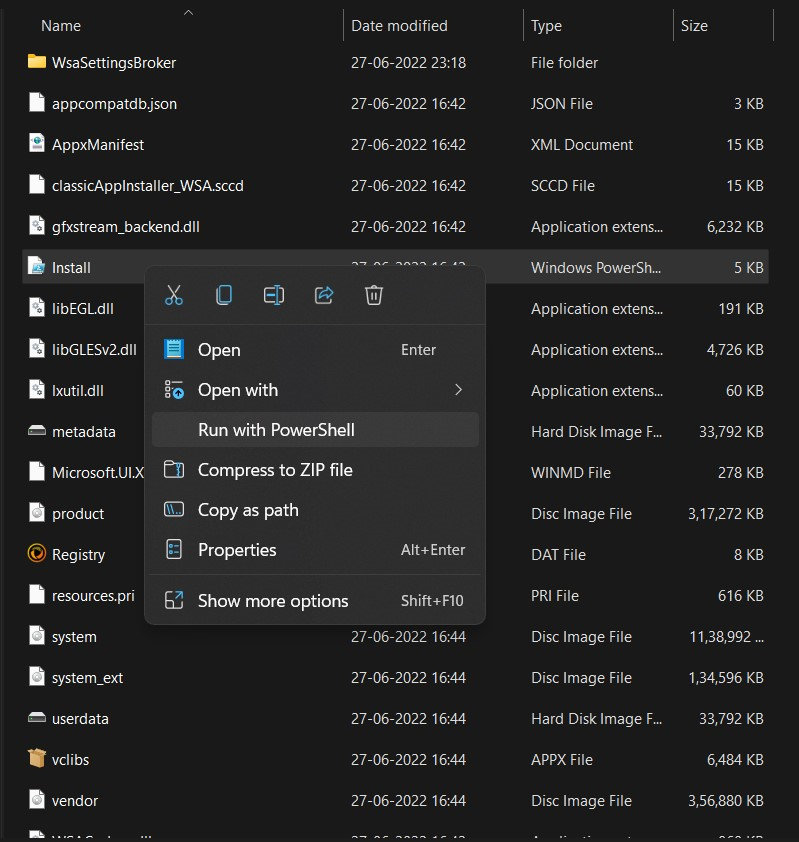Image resolution: width=799 pixels, height=842 pixels.
Task: Select the libGLESv2.dll file name
Action: [x=94, y=350]
